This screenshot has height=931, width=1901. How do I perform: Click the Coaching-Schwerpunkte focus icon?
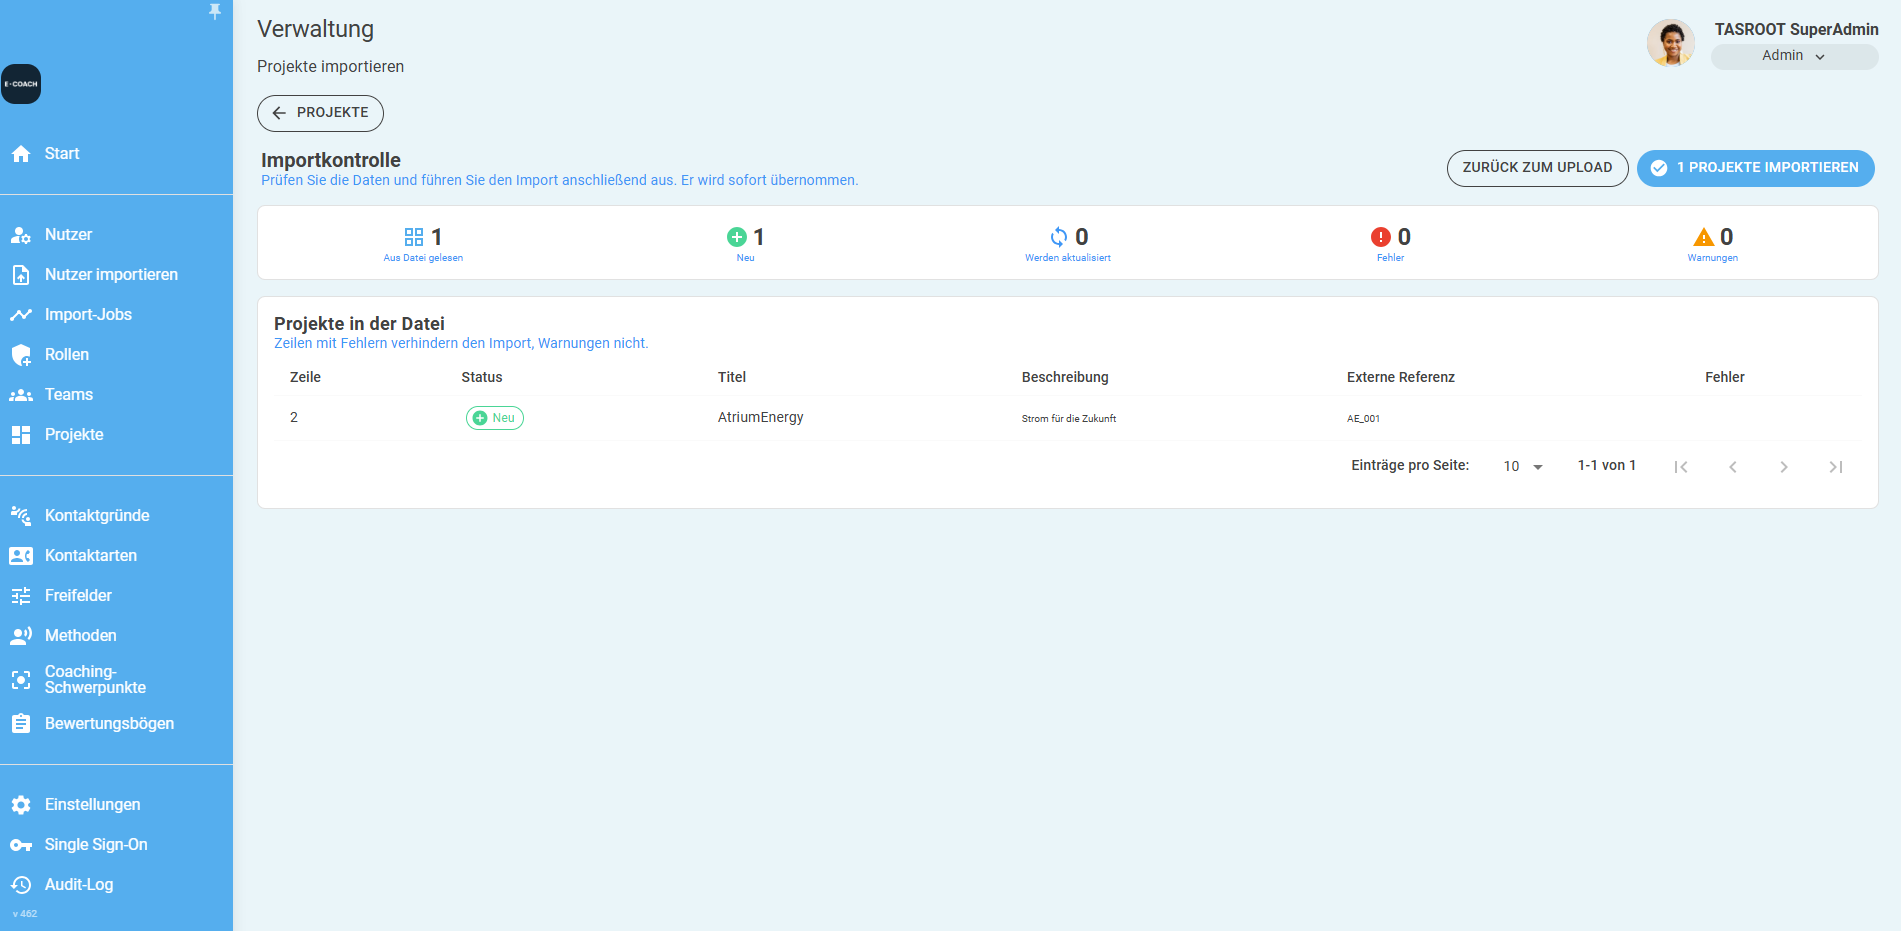click(21, 680)
